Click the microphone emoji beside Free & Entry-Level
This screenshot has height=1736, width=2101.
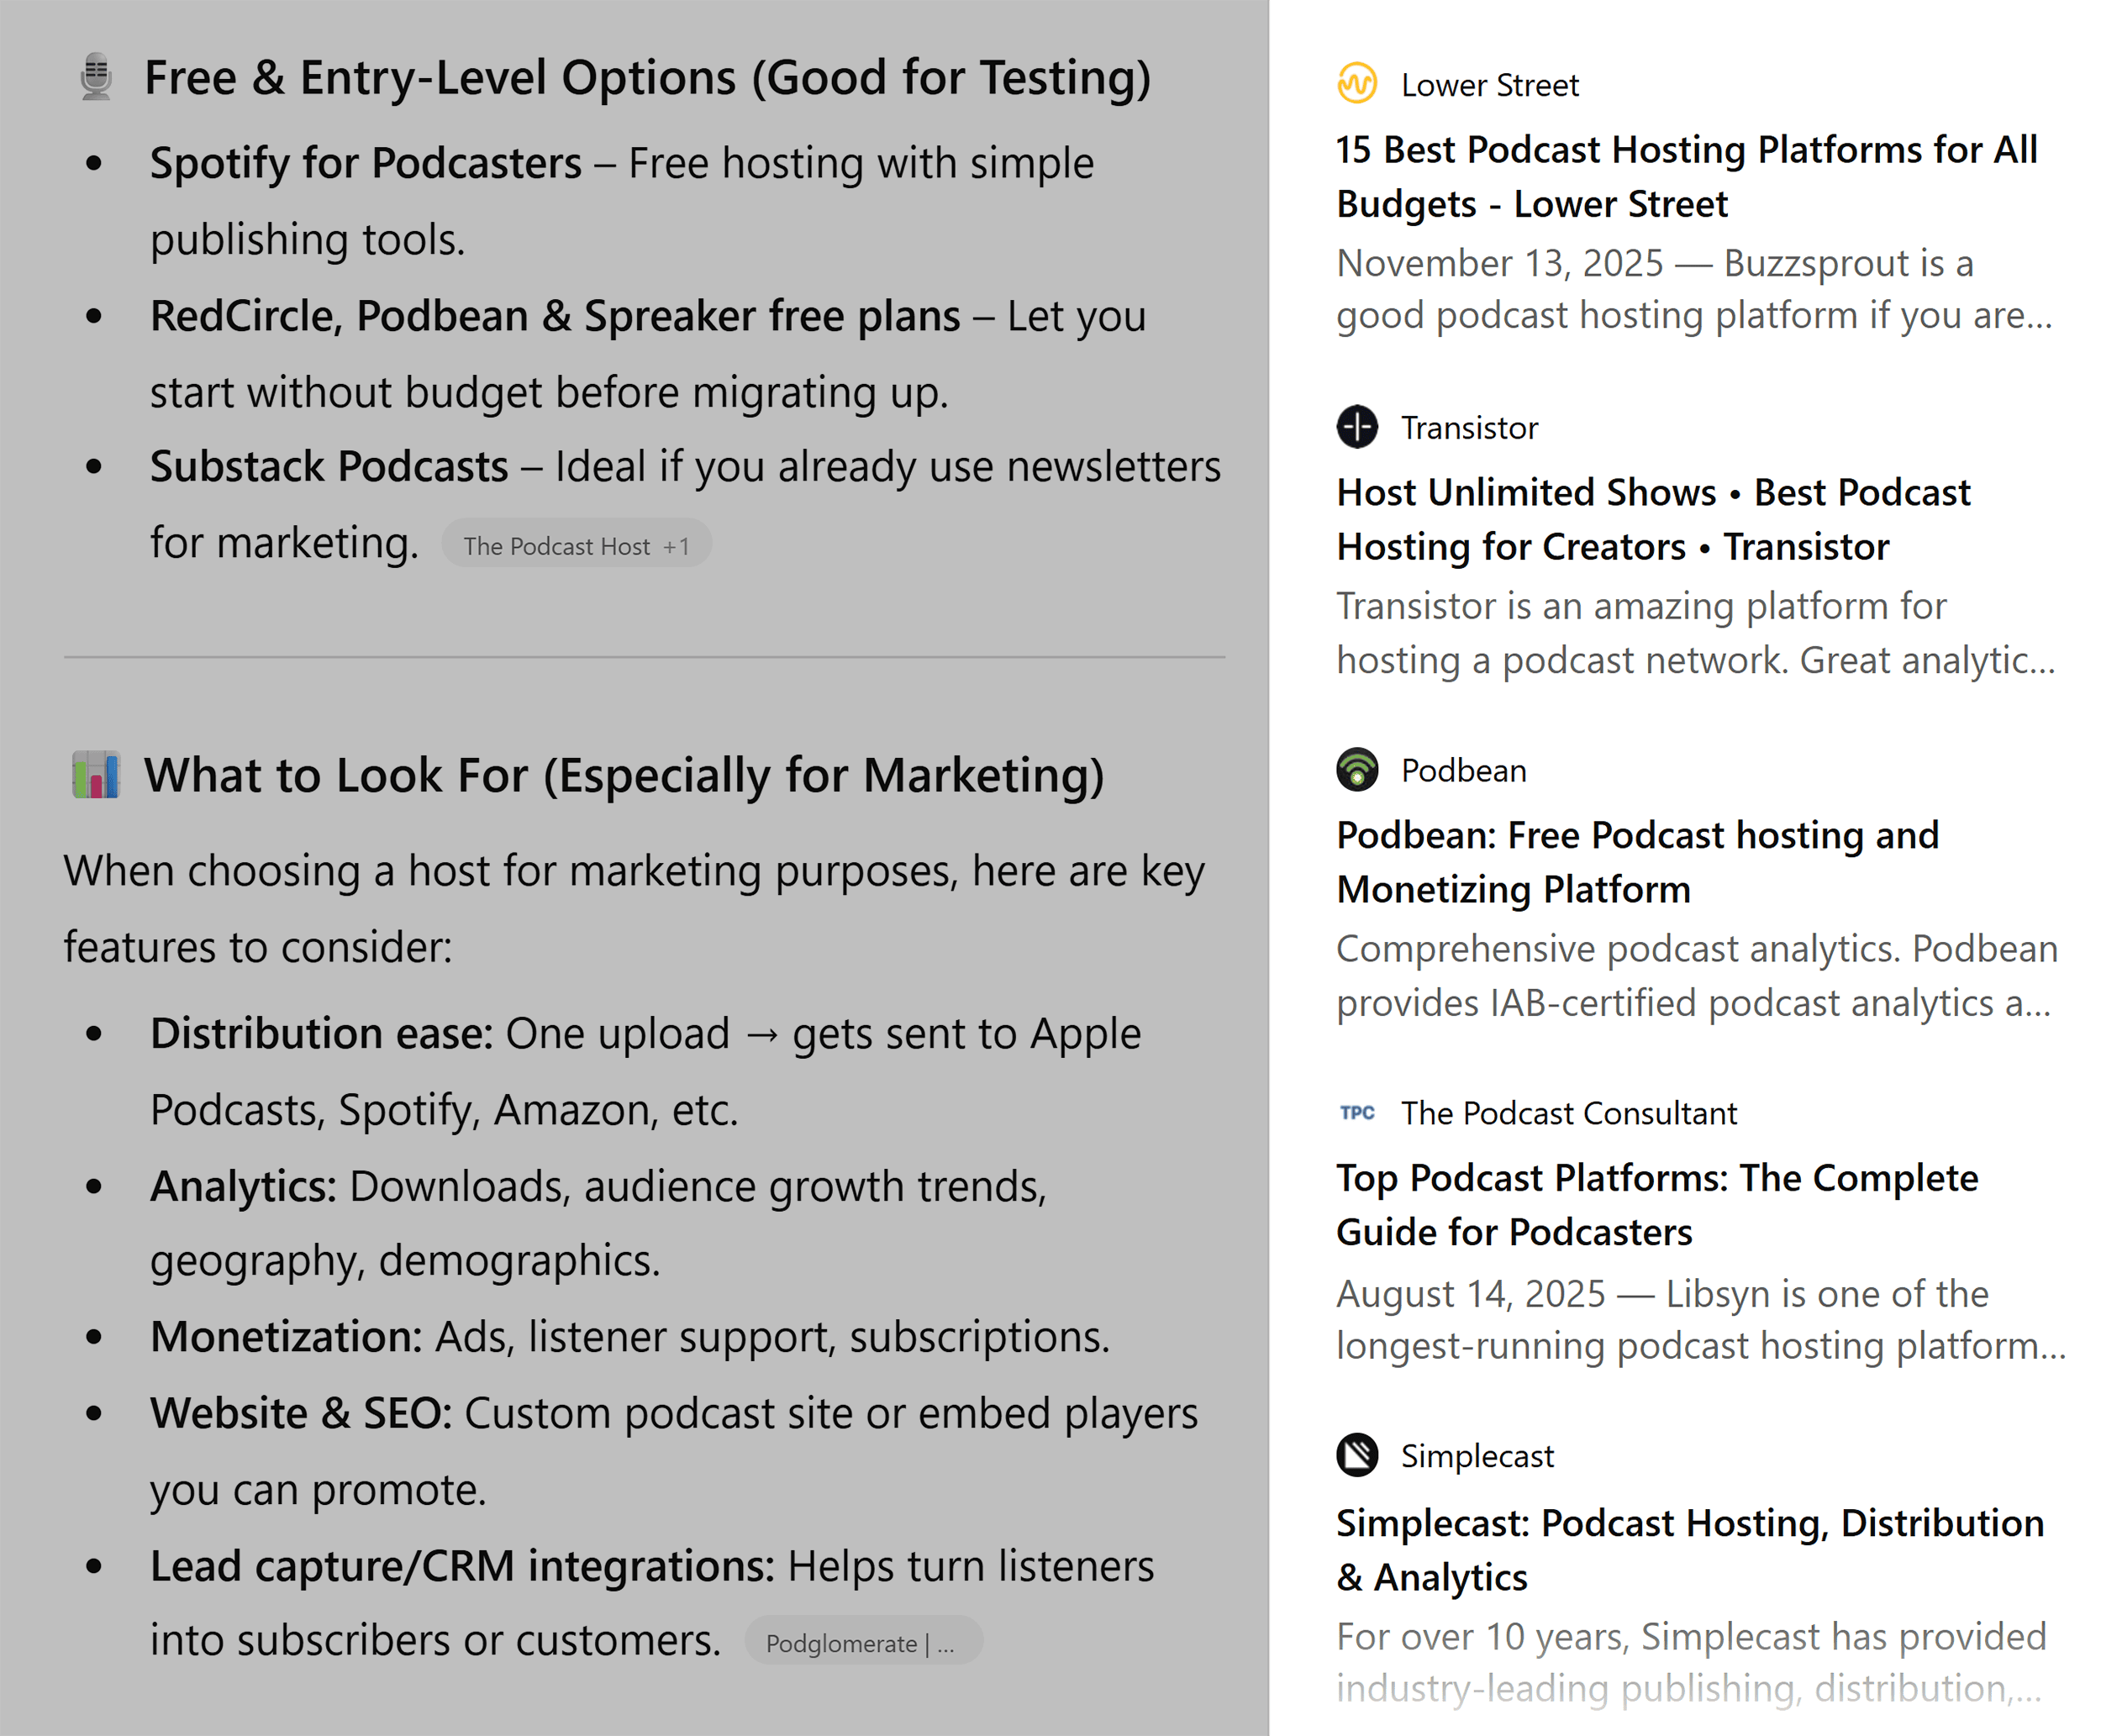96,77
